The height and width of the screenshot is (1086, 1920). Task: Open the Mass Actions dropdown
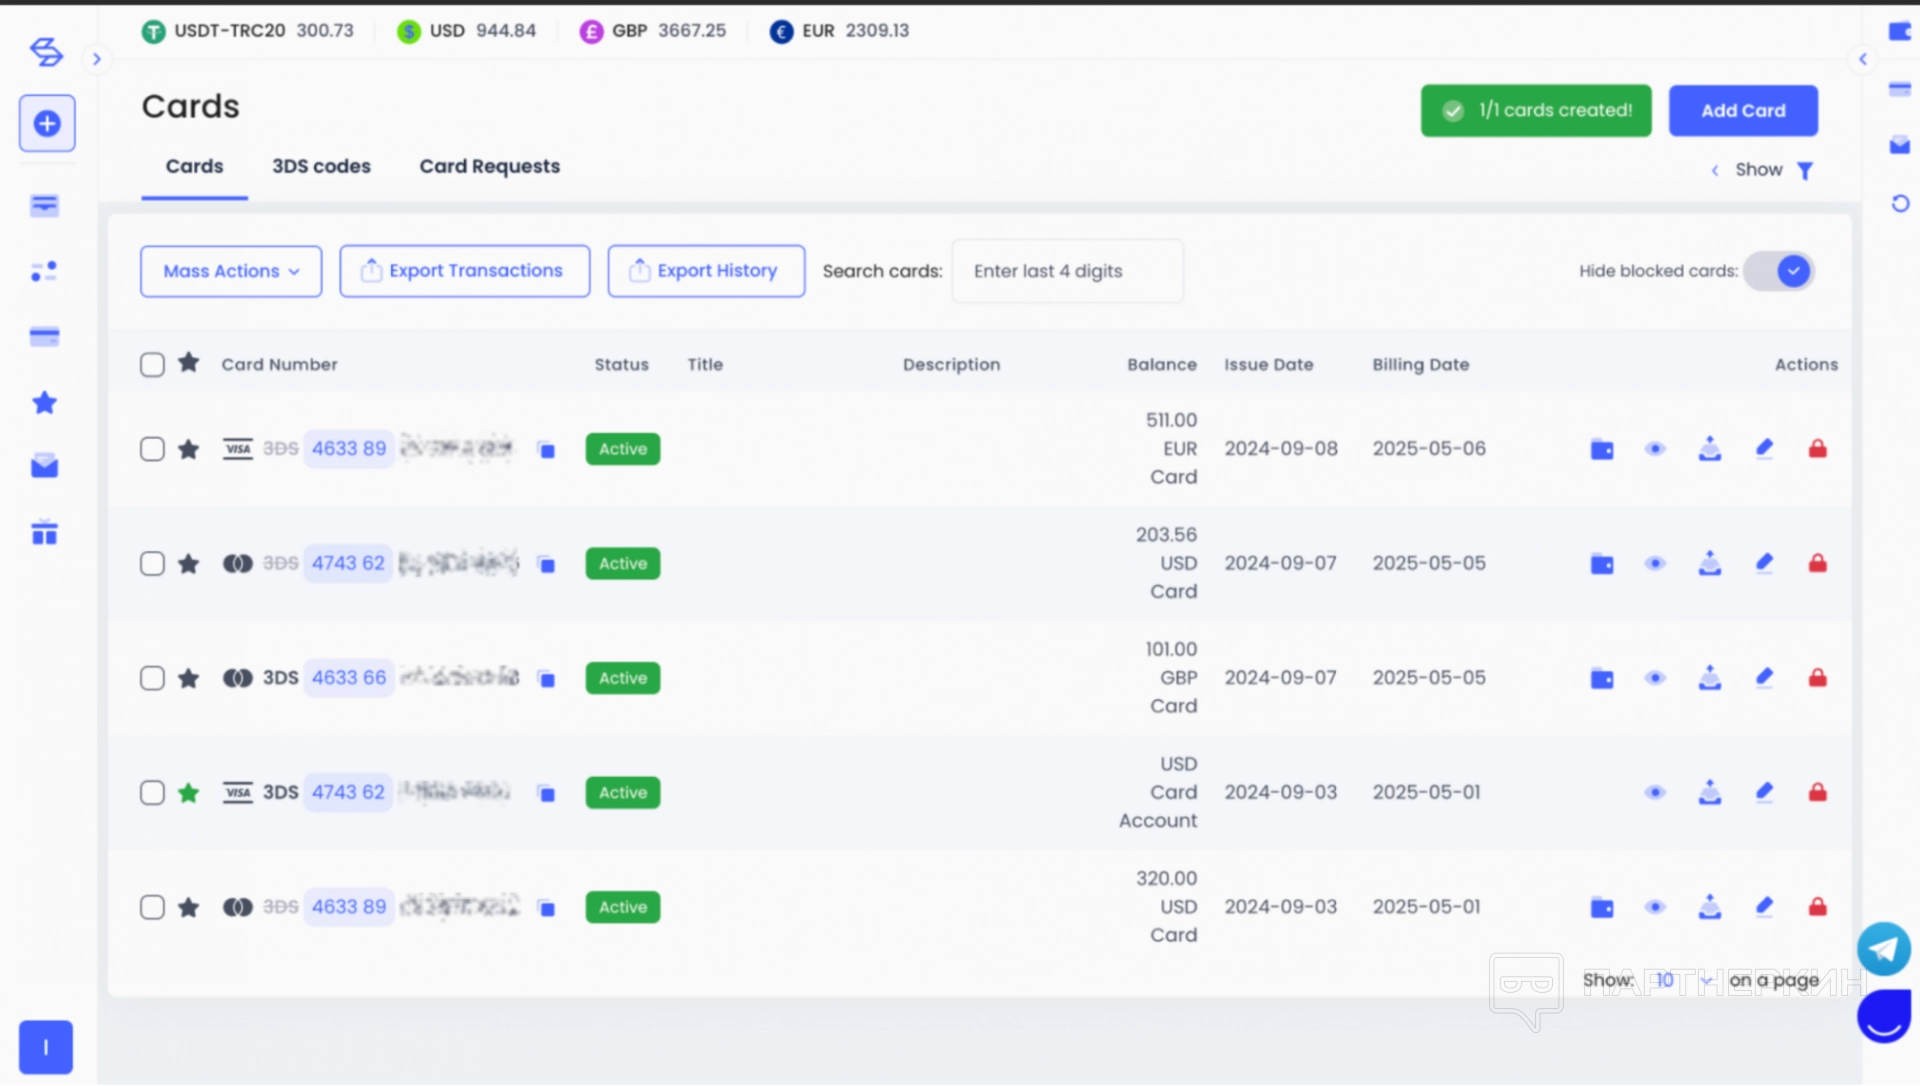click(231, 271)
